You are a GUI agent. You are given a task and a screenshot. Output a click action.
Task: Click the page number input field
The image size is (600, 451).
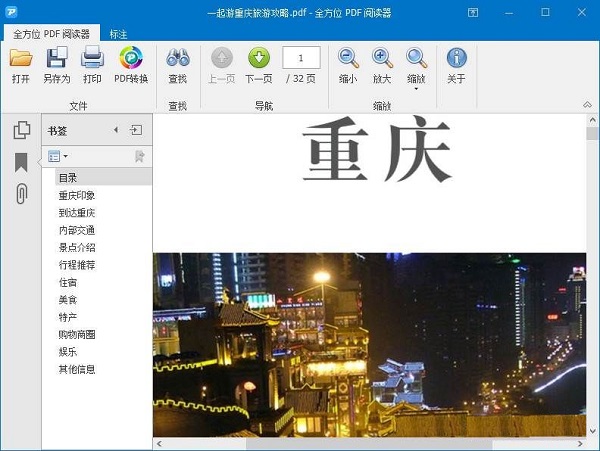click(301, 57)
